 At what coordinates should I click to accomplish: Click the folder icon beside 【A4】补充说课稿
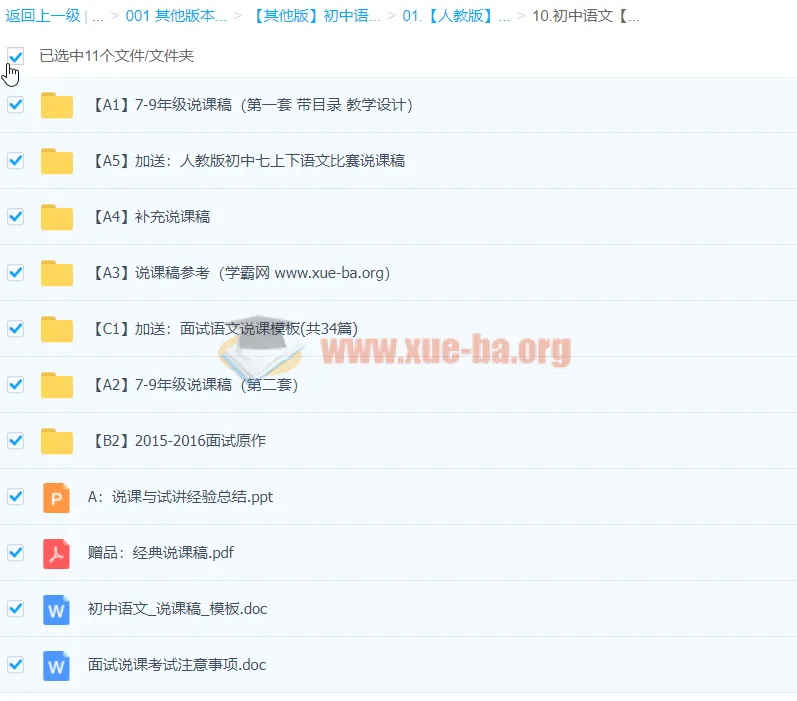pos(57,217)
